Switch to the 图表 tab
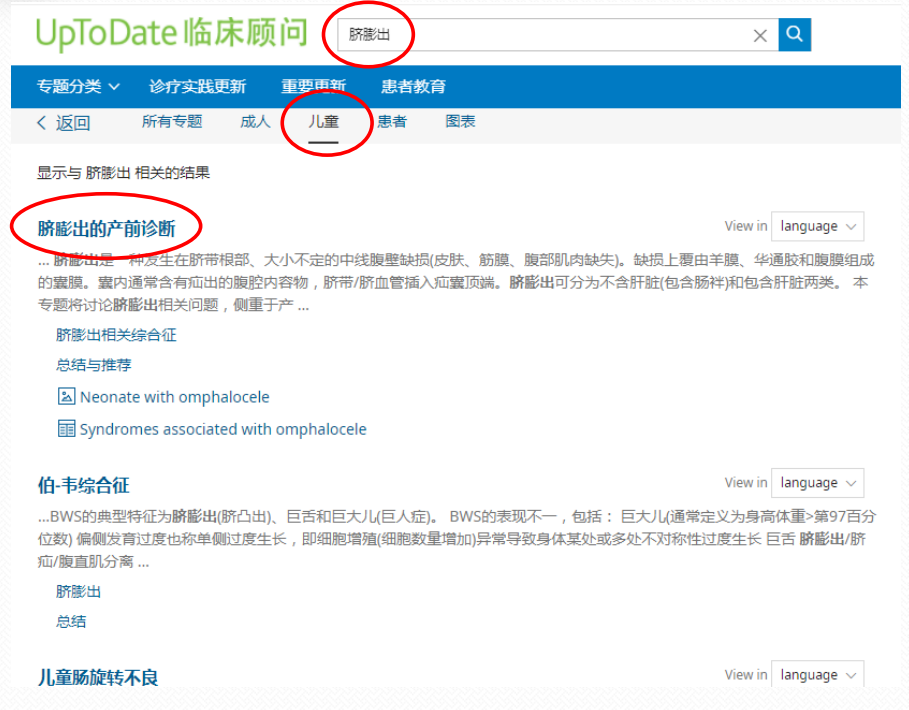 point(459,121)
